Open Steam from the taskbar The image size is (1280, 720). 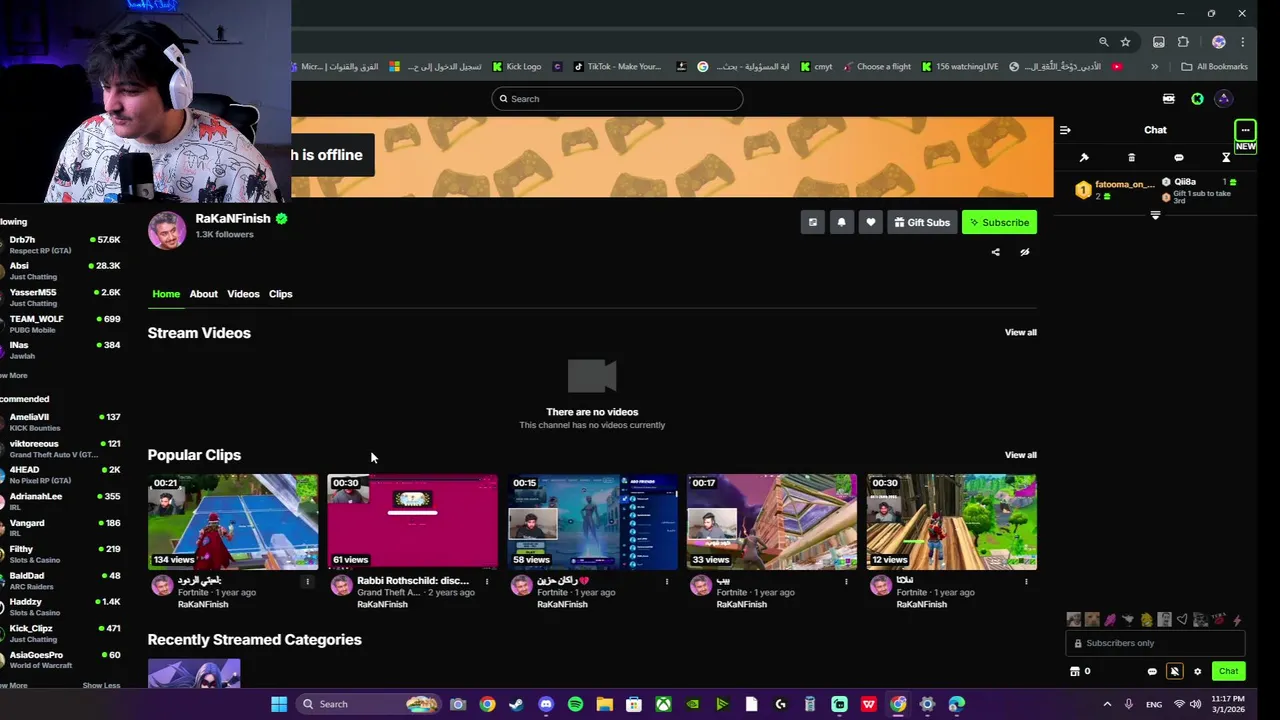516,704
